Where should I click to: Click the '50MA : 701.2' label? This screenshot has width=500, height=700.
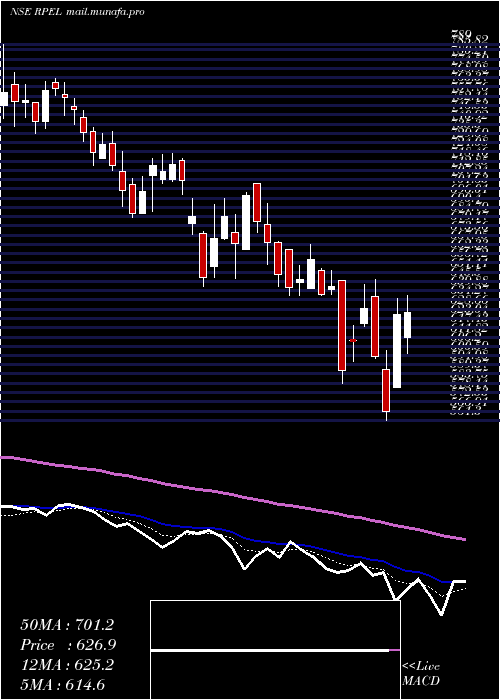coord(67,625)
